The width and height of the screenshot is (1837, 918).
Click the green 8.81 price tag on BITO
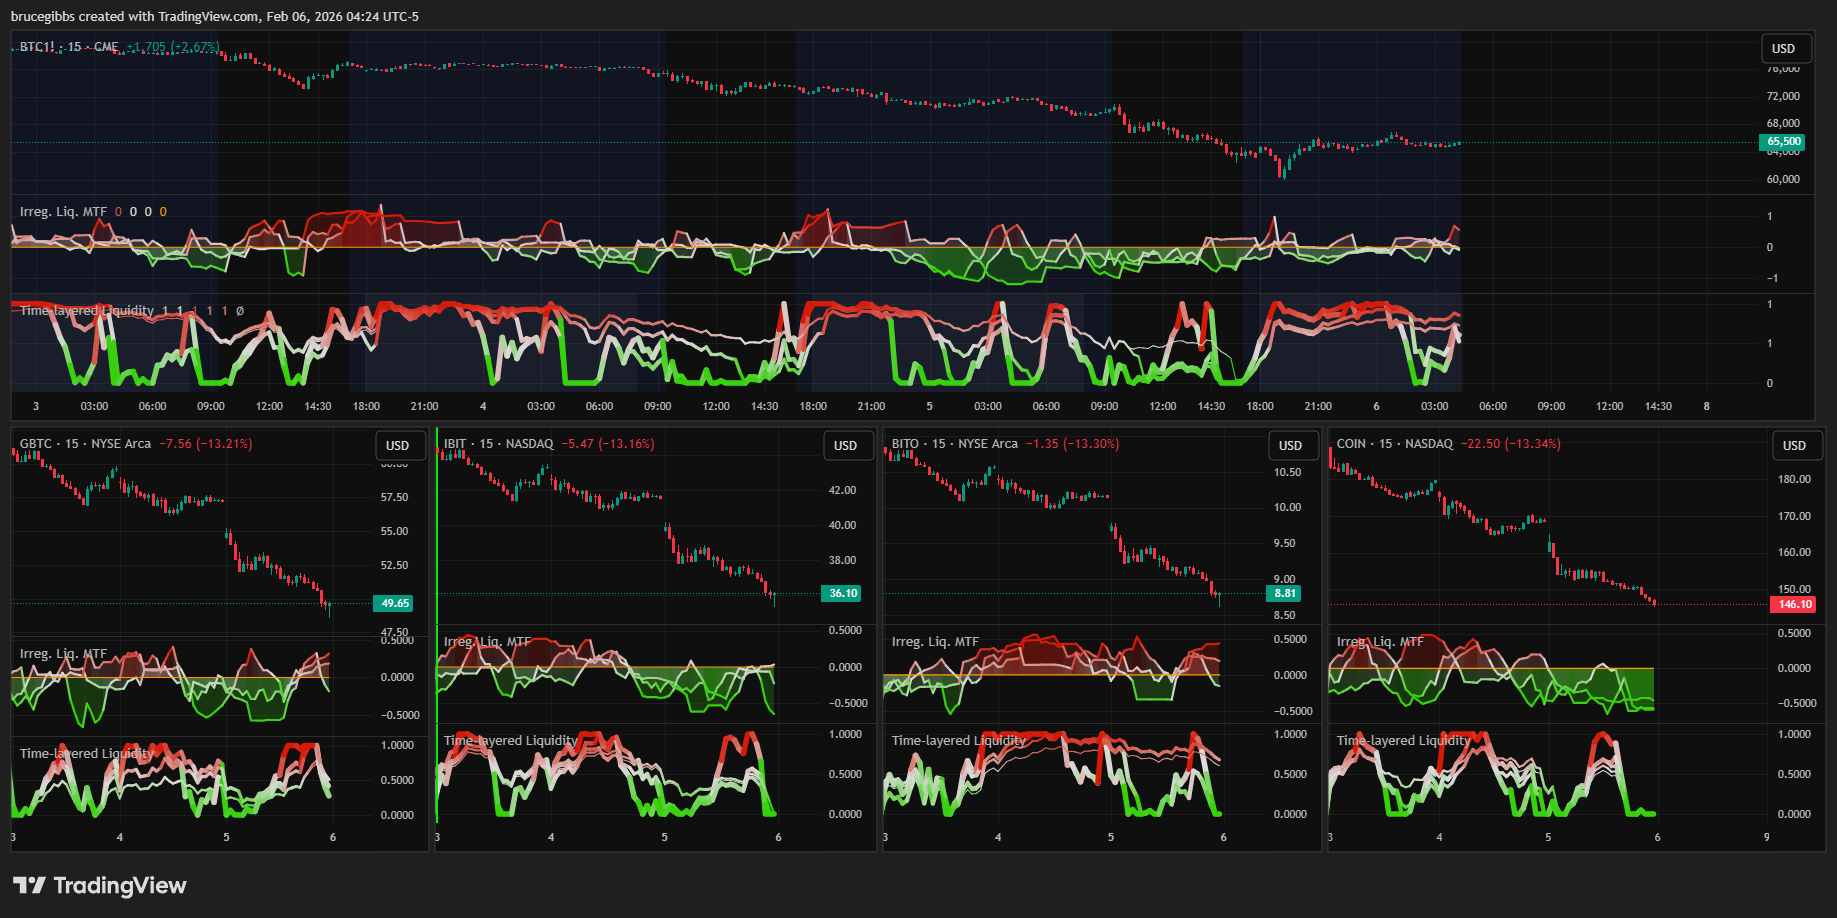[1285, 593]
